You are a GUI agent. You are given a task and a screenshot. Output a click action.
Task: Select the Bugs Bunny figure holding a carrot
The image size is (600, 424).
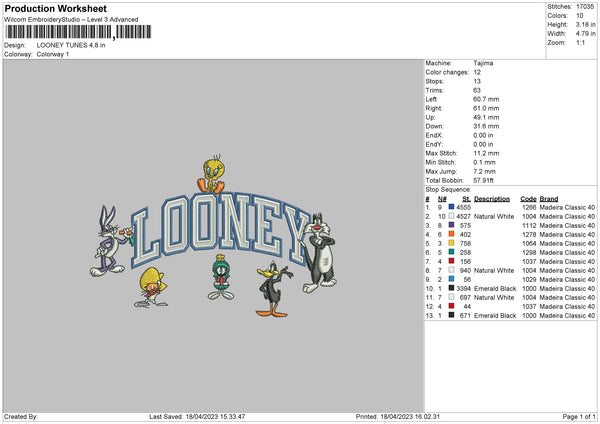pyautogui.click(x=111, y=241)
